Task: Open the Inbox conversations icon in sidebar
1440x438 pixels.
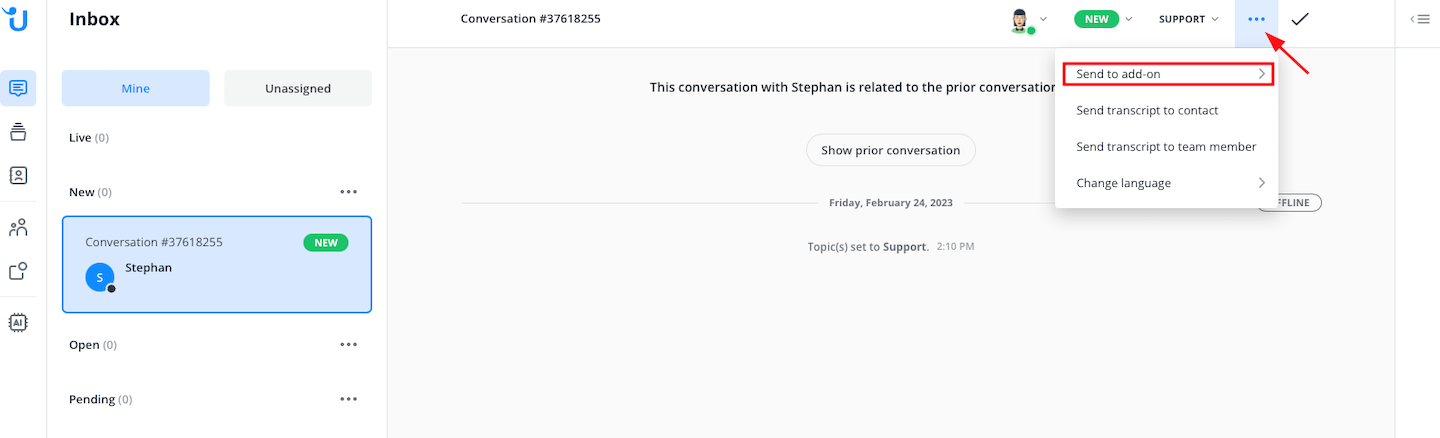Action: click(x=18, y=88)
